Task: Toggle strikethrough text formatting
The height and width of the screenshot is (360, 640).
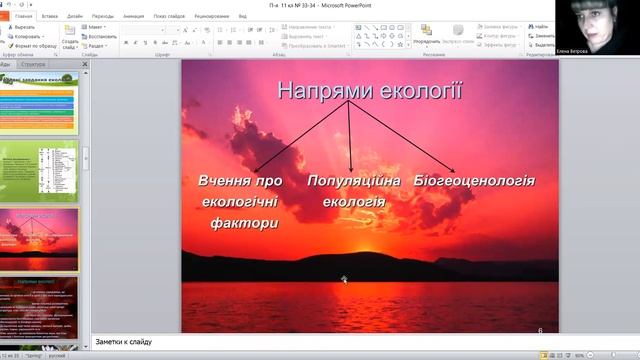Action: pos(165,42)
